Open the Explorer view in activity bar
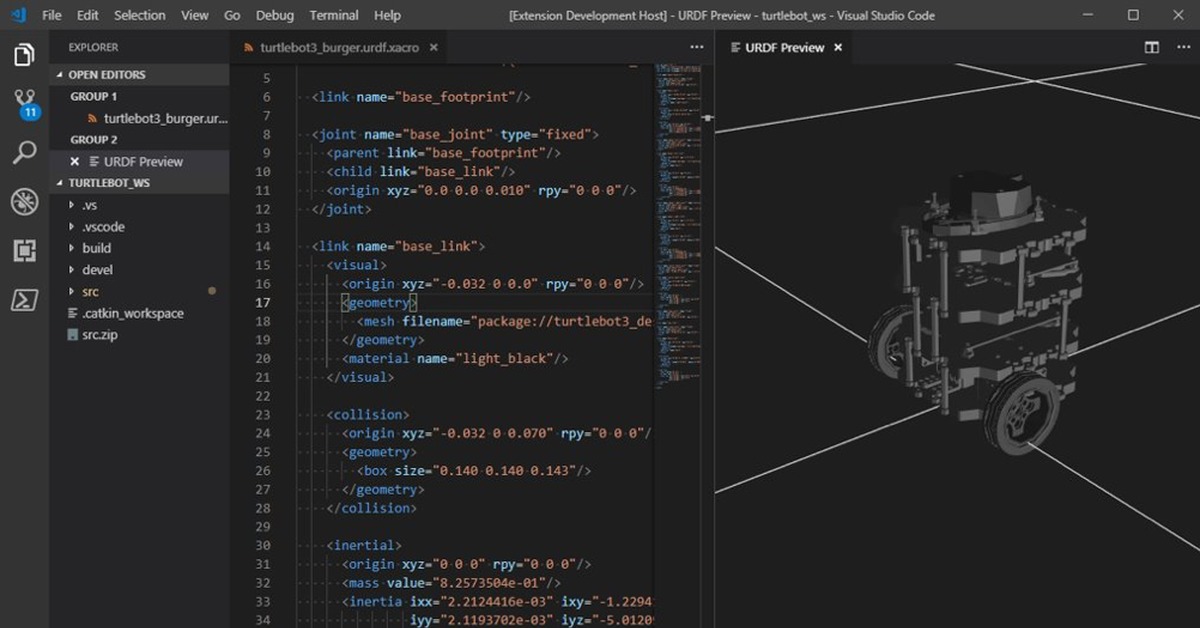 pyautogui.click(x=24, y=55)
